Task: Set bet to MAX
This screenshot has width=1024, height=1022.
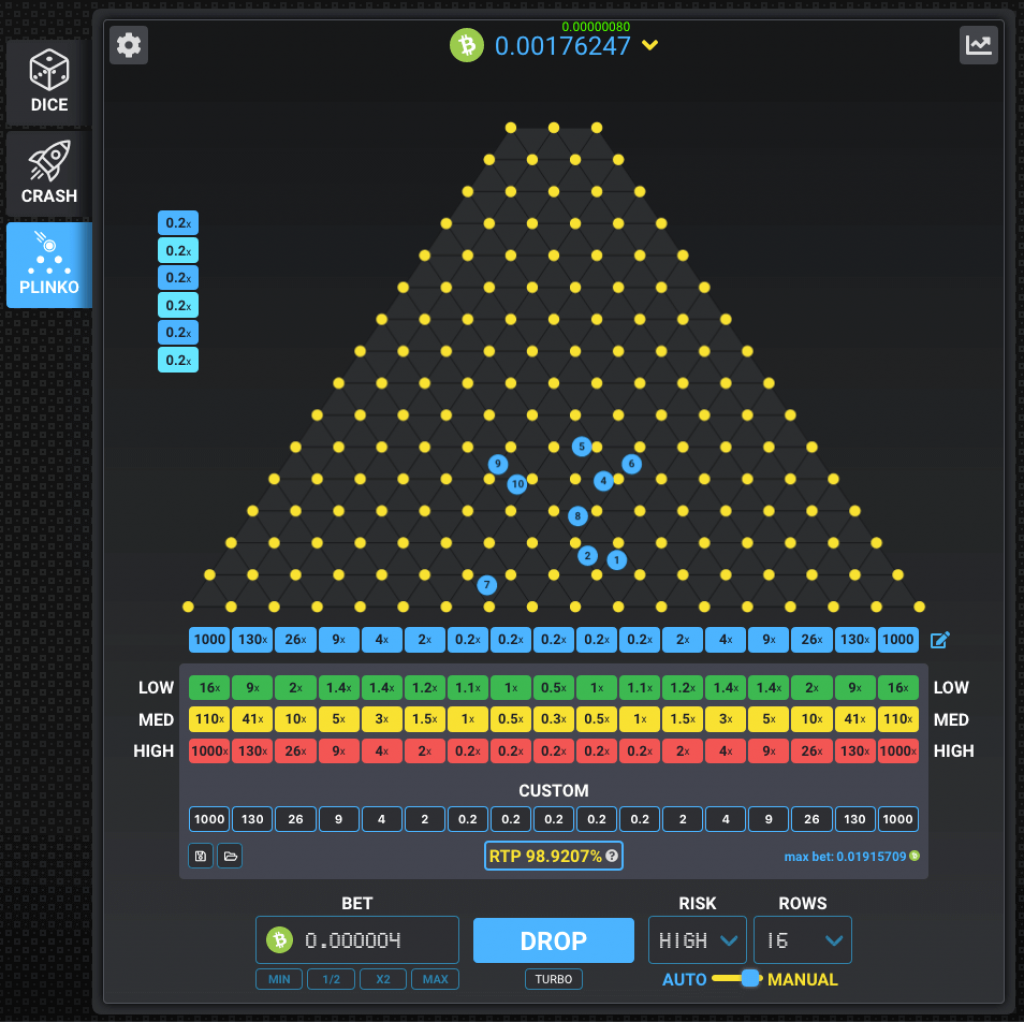Action: [435, 979]
